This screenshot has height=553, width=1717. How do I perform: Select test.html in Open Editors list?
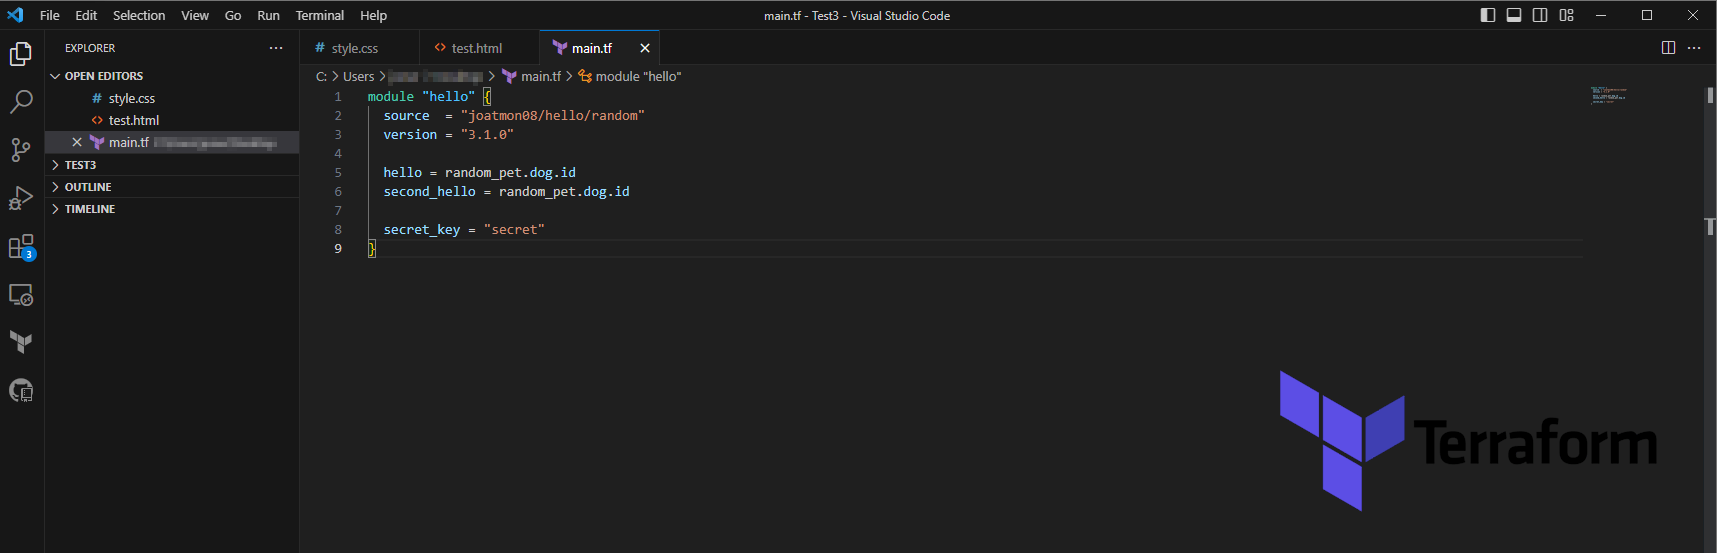pyautogui.click(x=133, y=120)
